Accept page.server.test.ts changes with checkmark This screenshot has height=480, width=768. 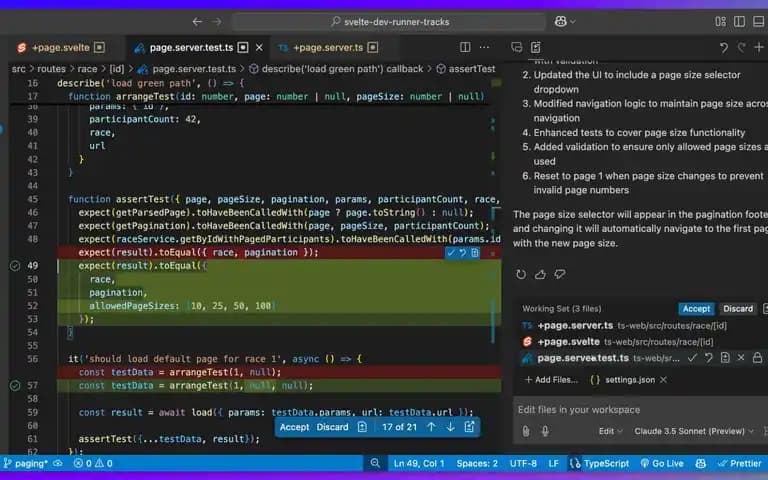(692, 358)
